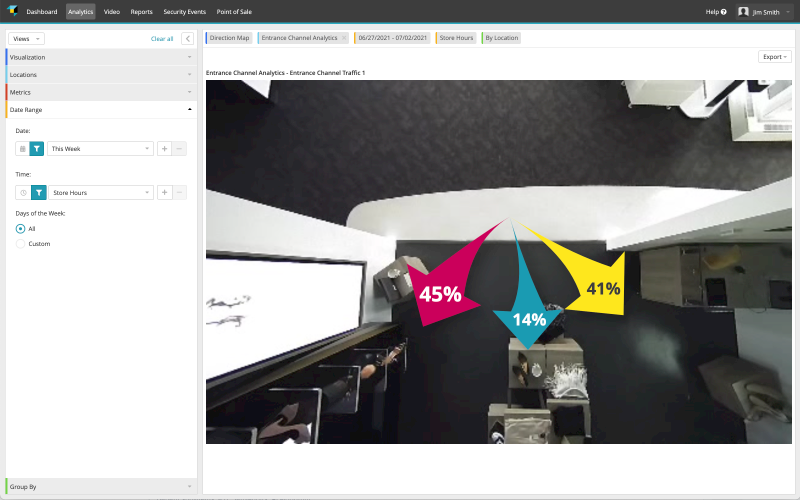
Task: Open the Store Hours time dropdown
Action: [x=100, y=192]
